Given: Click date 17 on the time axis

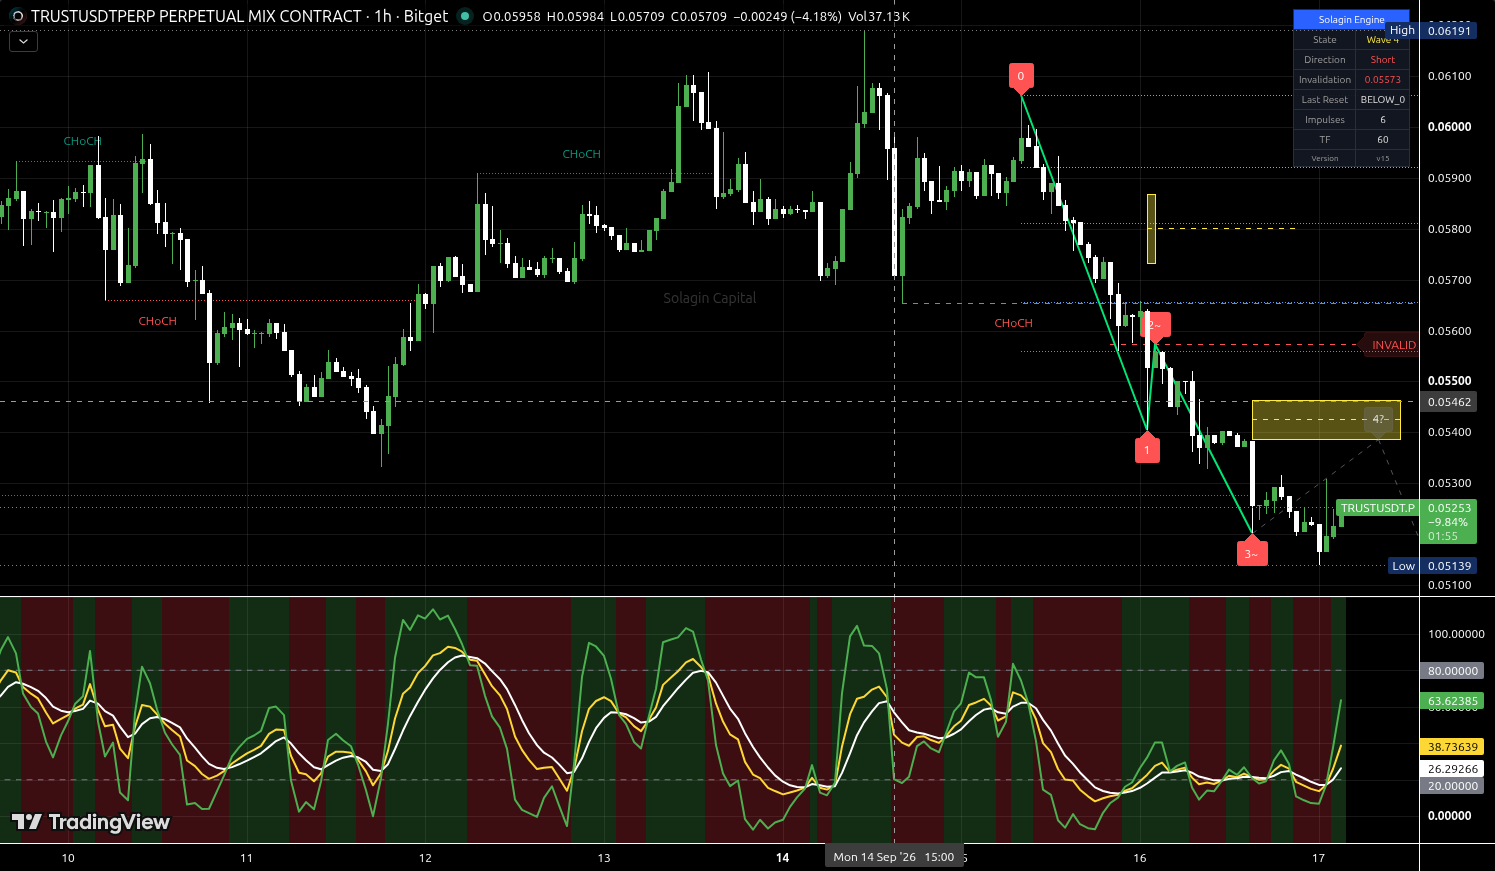Looking at the screenshot, I should [1318, 858].
